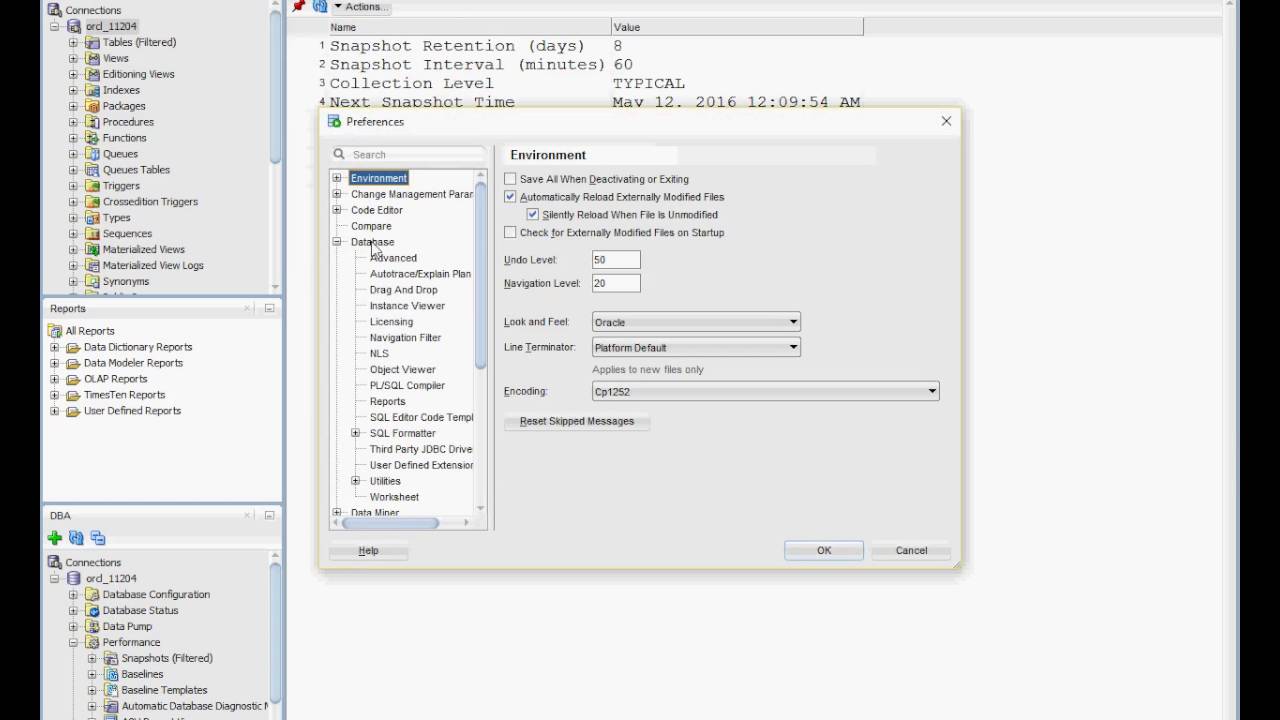Uncheck Silently Reload When File Is Unmodified
The image size is (1280, 720).
533,215
